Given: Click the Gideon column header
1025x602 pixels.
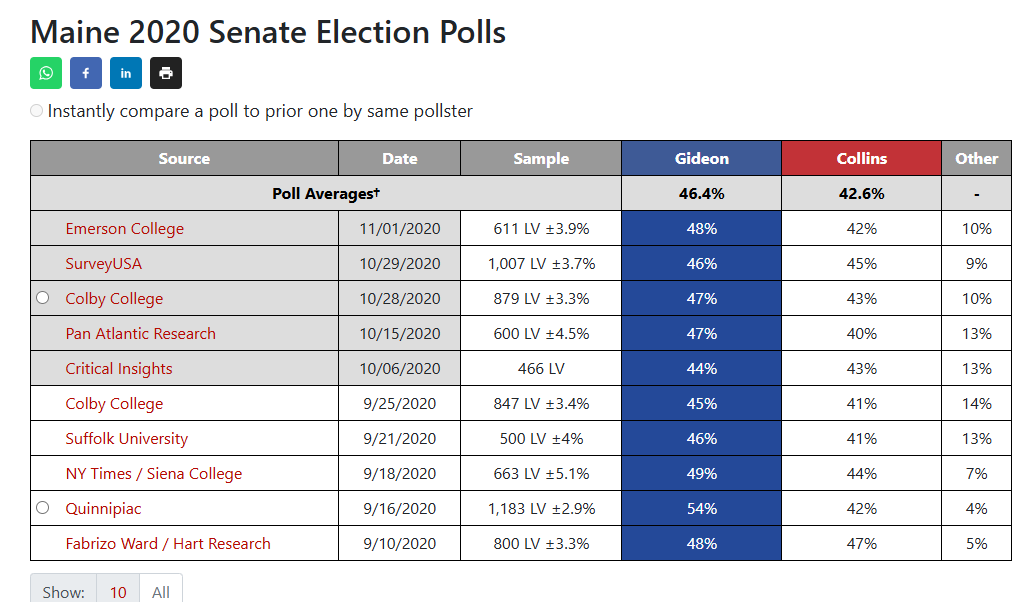Looking at the screenshot, I should (x=701, y=158).
